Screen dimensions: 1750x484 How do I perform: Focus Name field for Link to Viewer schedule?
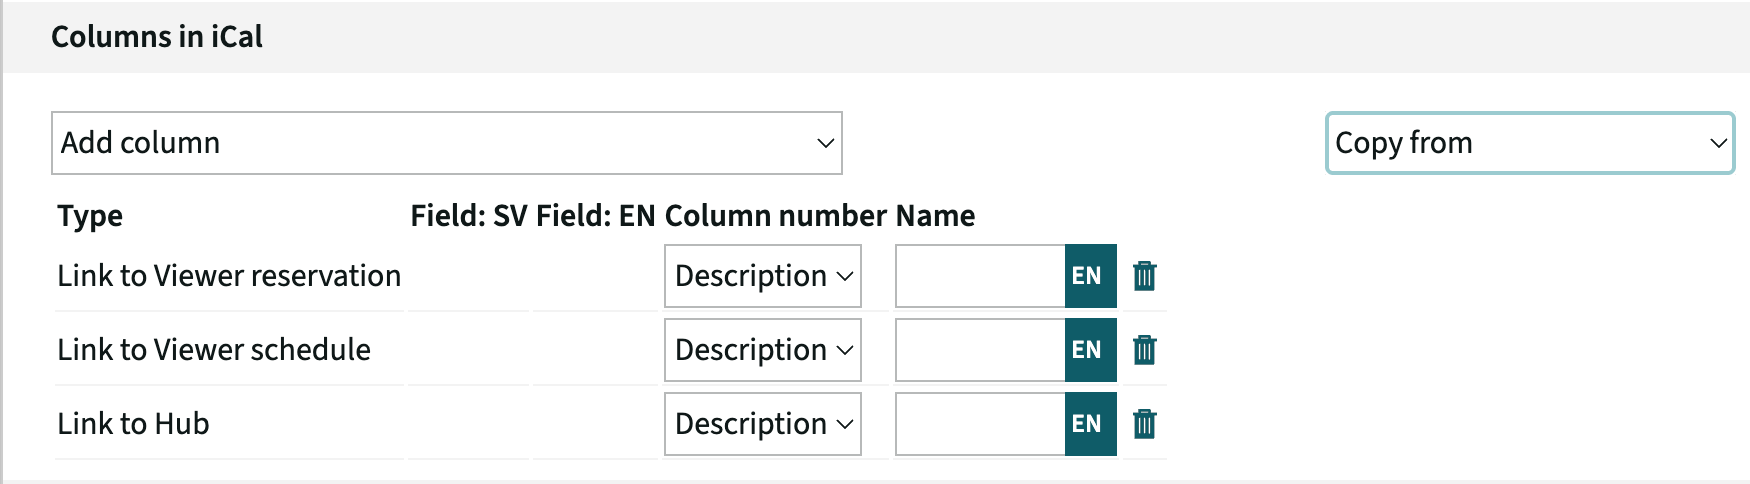tap(980, 350)
